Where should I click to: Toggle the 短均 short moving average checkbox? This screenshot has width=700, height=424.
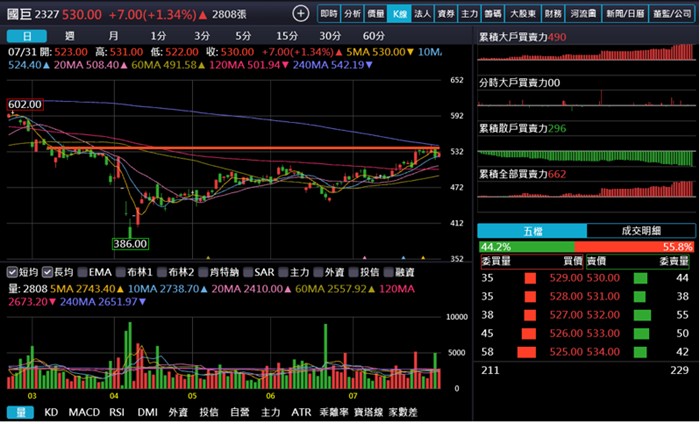[x=26, y=271]
